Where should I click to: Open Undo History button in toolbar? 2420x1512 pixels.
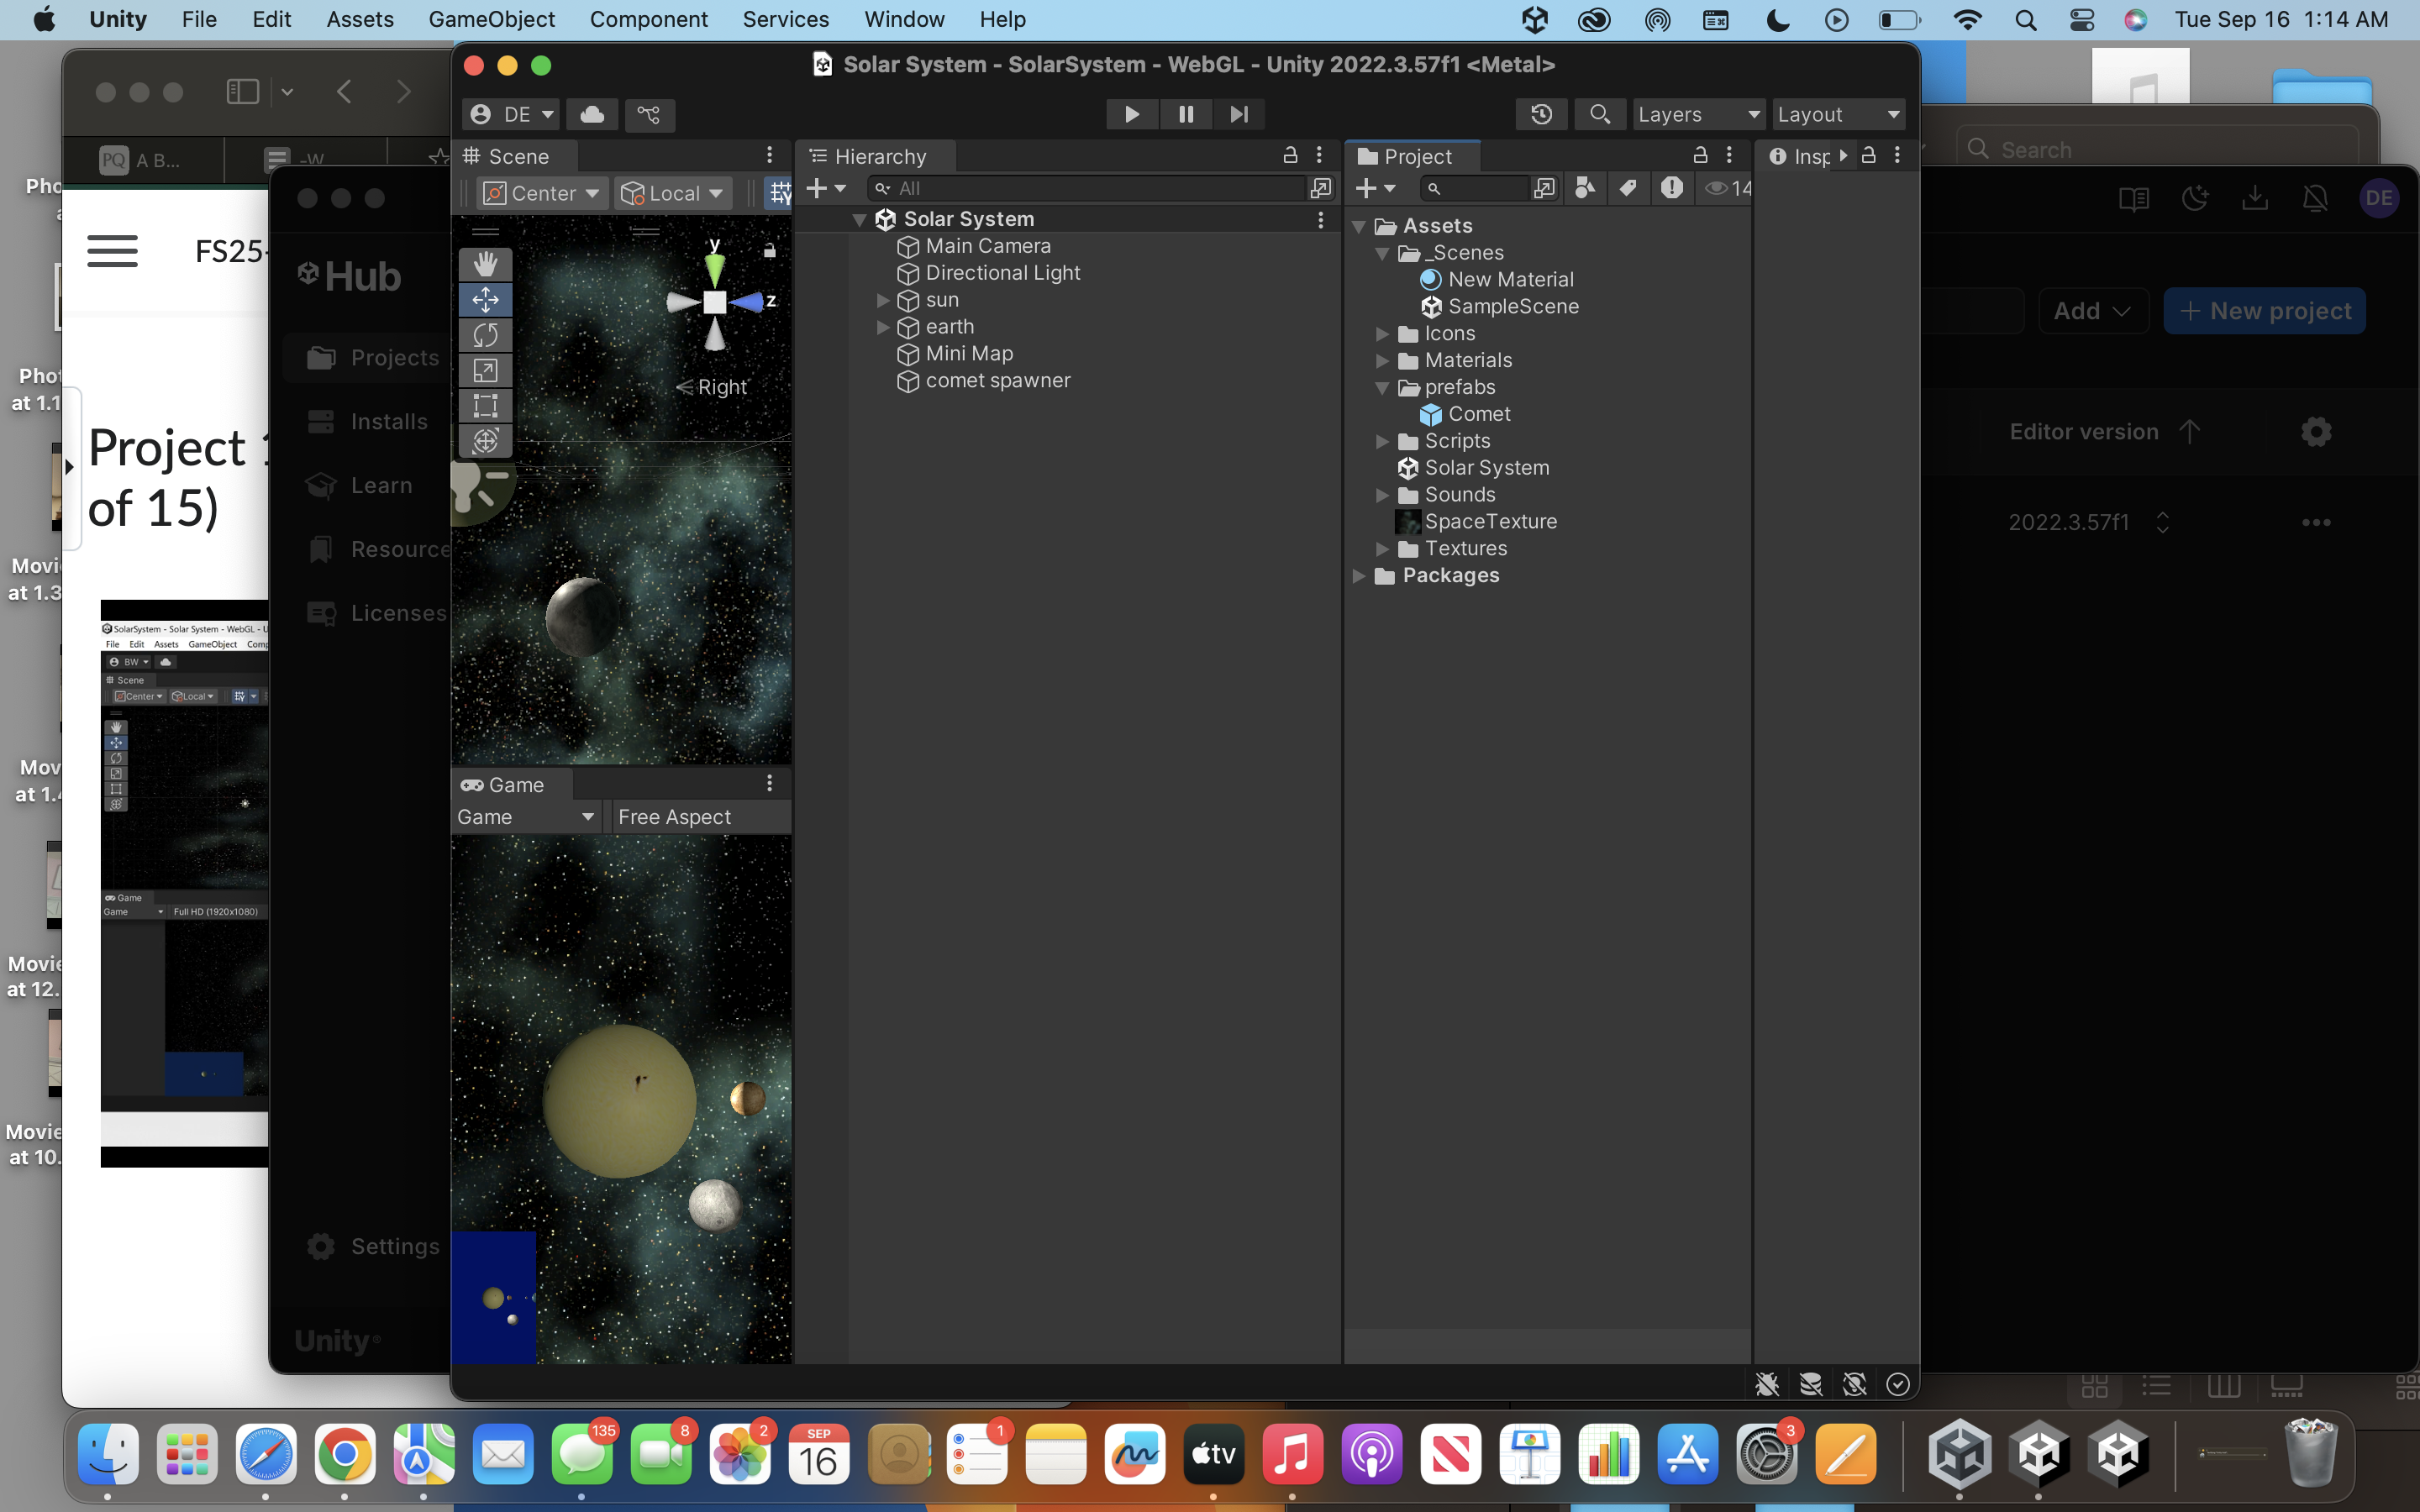[x=1541, y=114]
